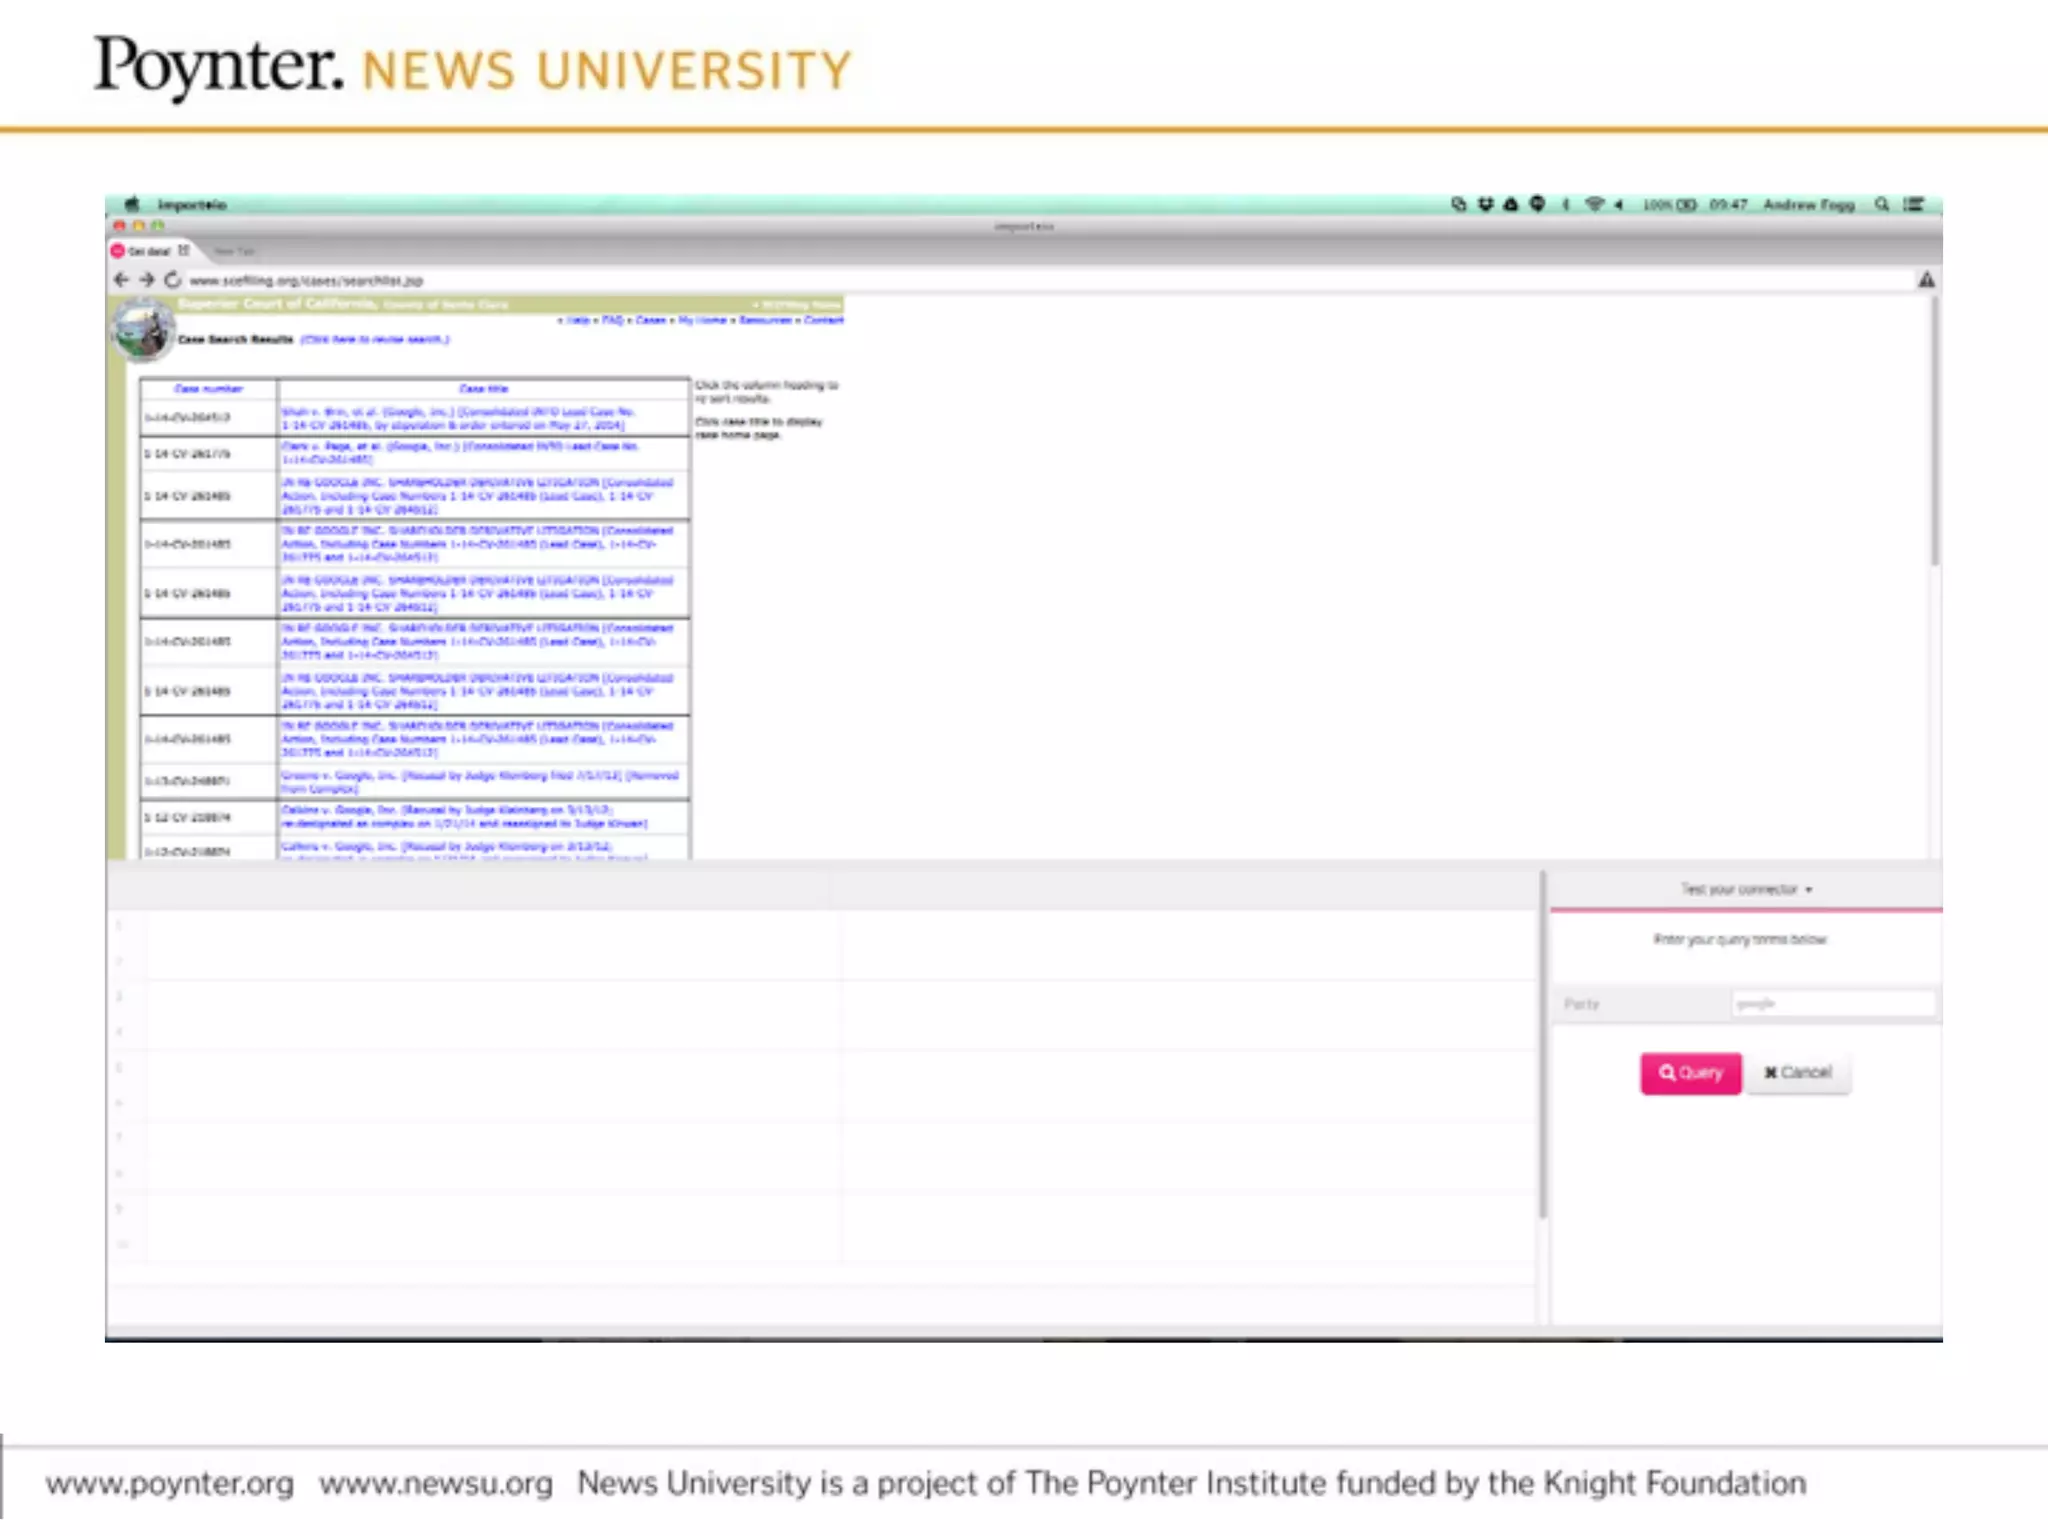Open the Notification Center list icon
Image resolution: width=2048 pixels, height=1536 pixels.
pos(1913,204)
